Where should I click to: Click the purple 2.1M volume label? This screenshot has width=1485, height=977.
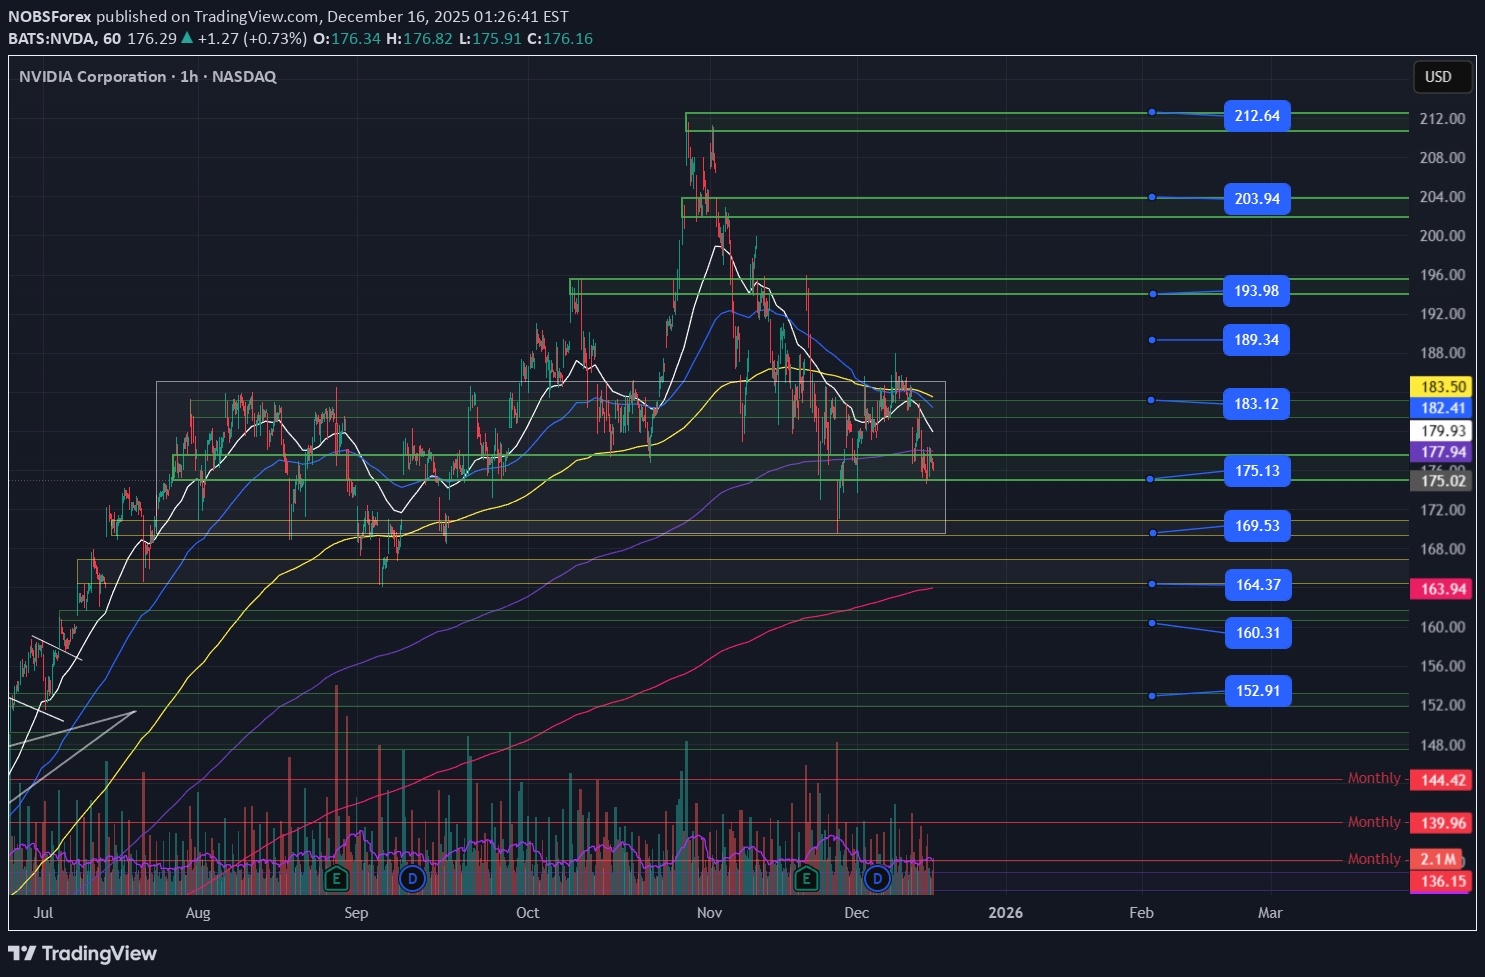click(1436, 859)
